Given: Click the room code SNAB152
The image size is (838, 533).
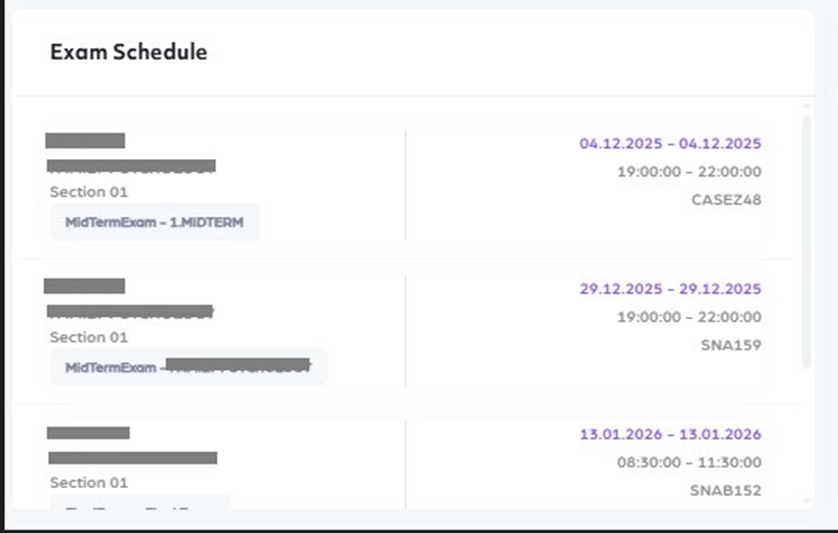Looking at the screenshot, I should pos(726,490).
